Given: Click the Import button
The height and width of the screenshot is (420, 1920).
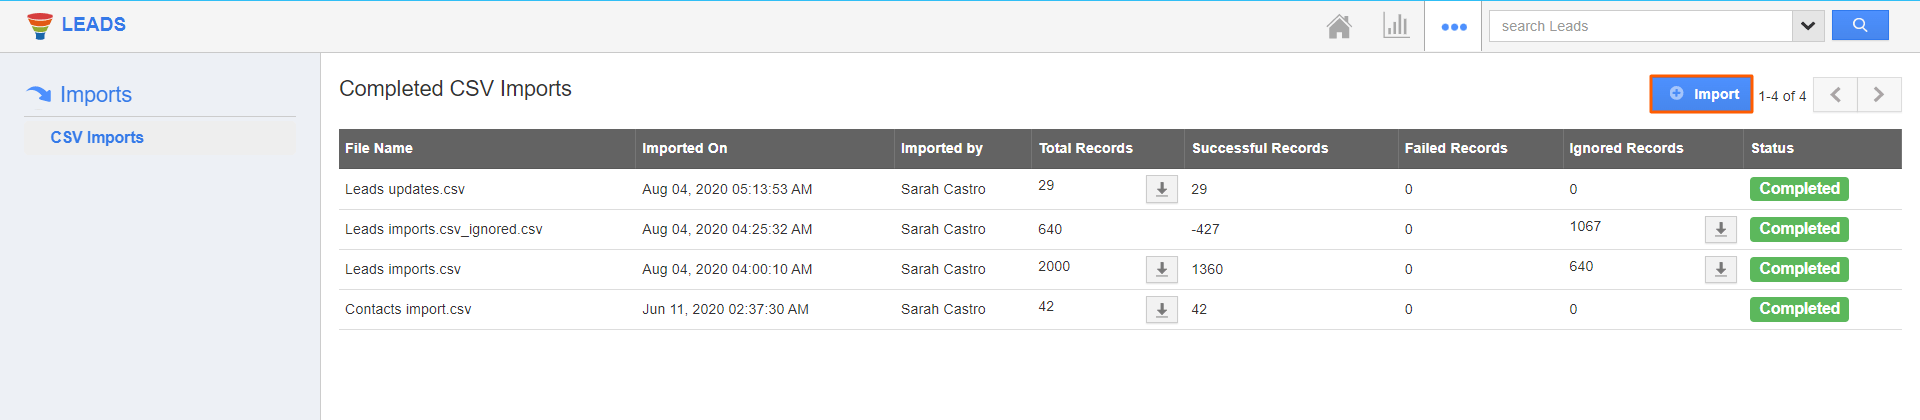Looking at the screenshot, I should [x=1701, y=94].
